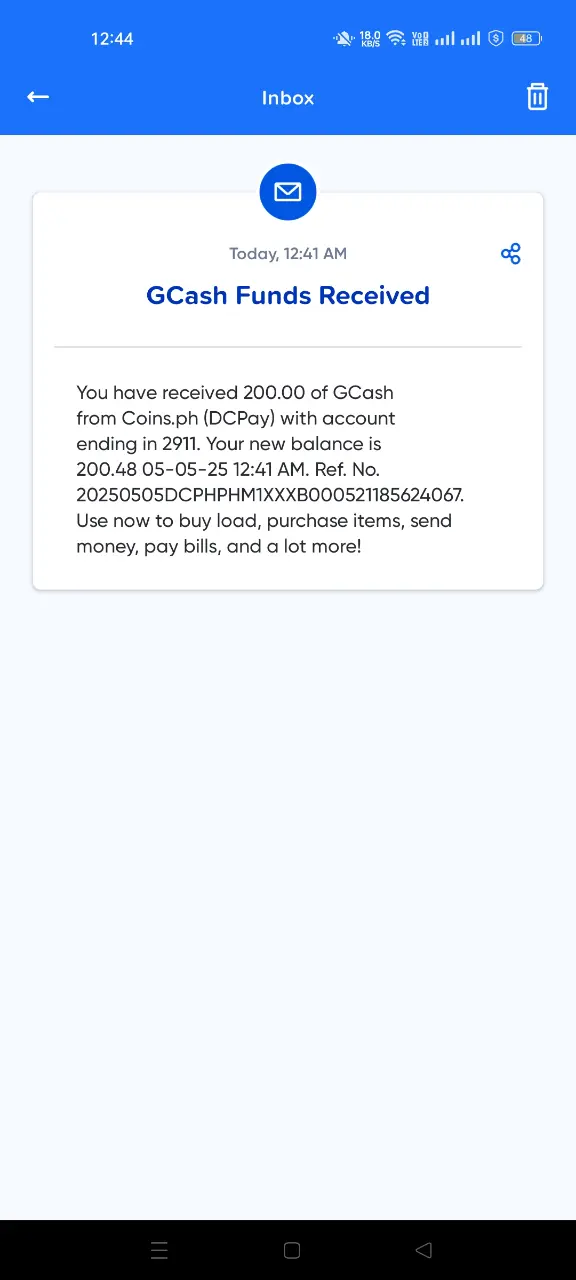Tap the dollar shield status icon

[496, 39]
